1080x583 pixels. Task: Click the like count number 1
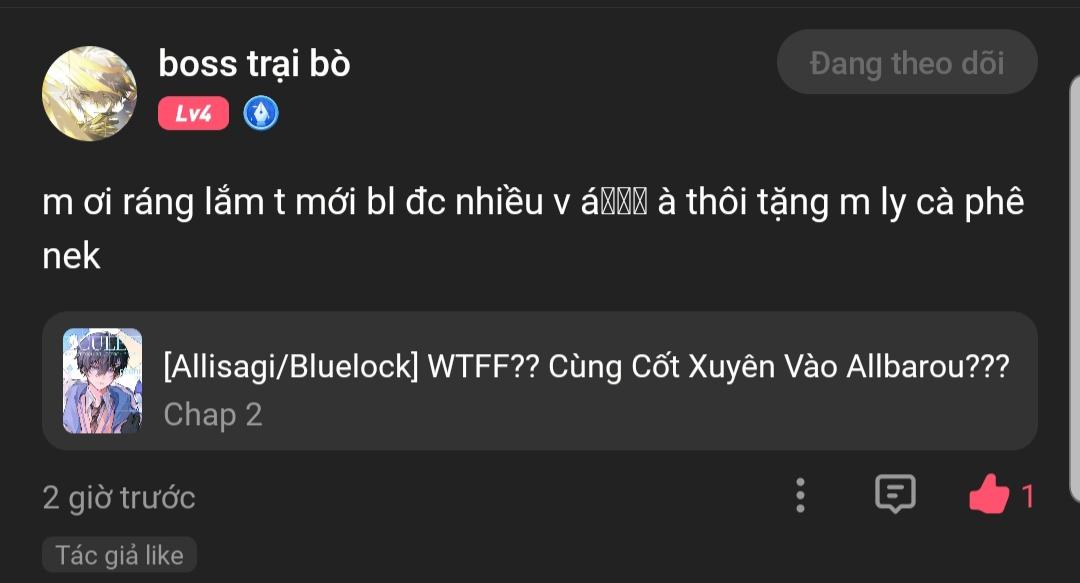pos(1028,496)
